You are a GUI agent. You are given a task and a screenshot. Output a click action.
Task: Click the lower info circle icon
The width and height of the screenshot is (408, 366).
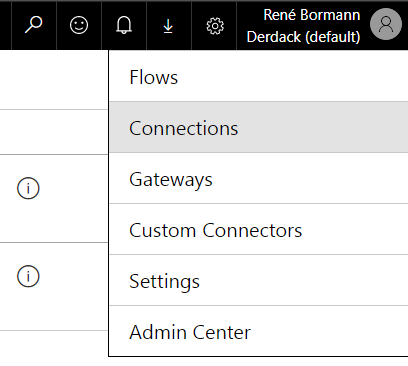tap(28, 276)
